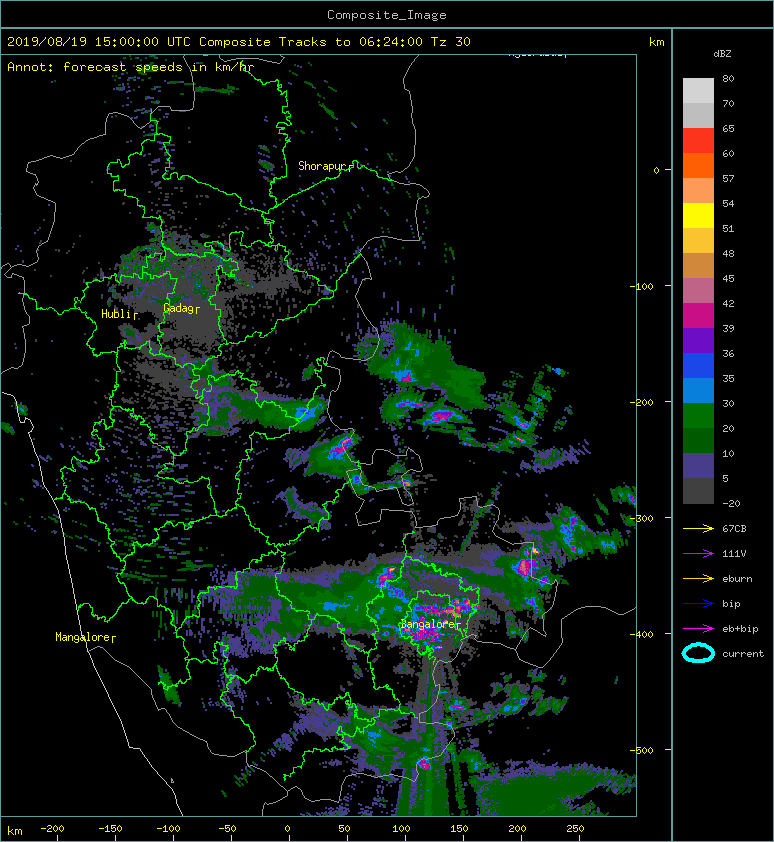Viewport: 774px width, 842px height.
Task: Click the -300 y-axis tick label
Action: (642, 518)
